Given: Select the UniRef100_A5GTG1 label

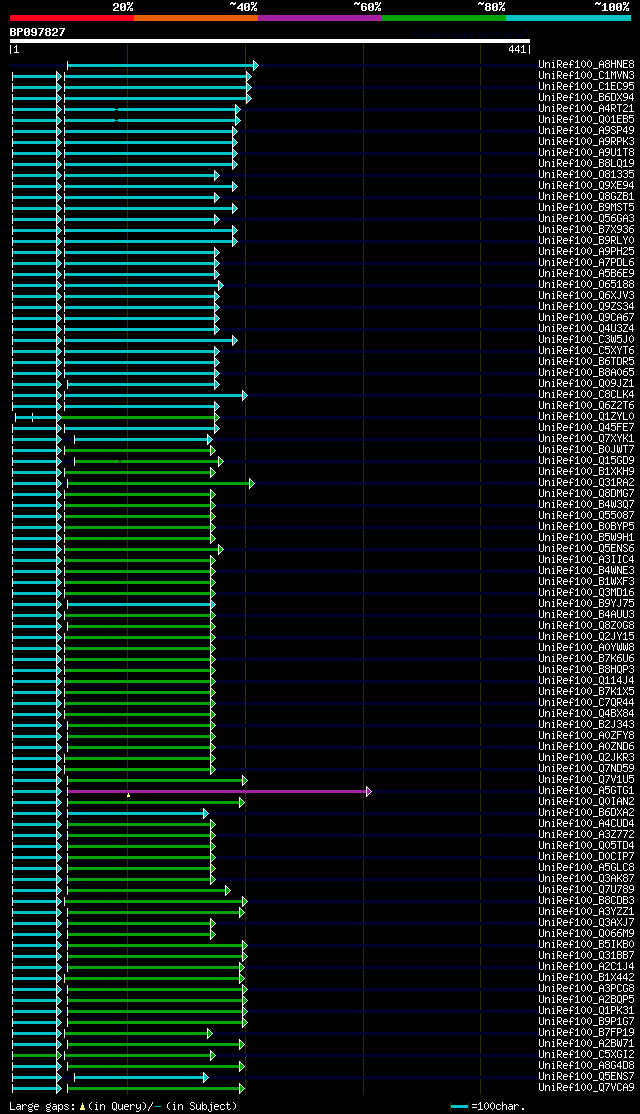Looking at the screenshot, I should [x=587, y=791].
